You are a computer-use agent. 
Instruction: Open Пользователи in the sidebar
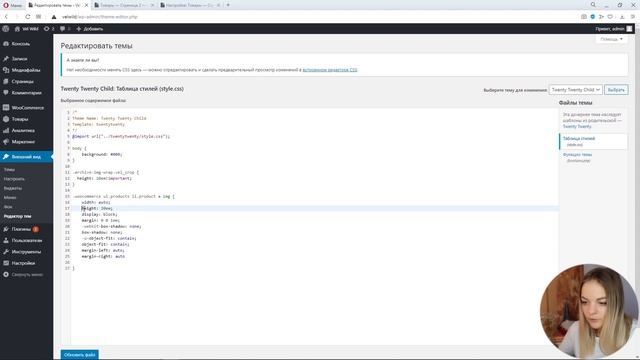point(27,240)
